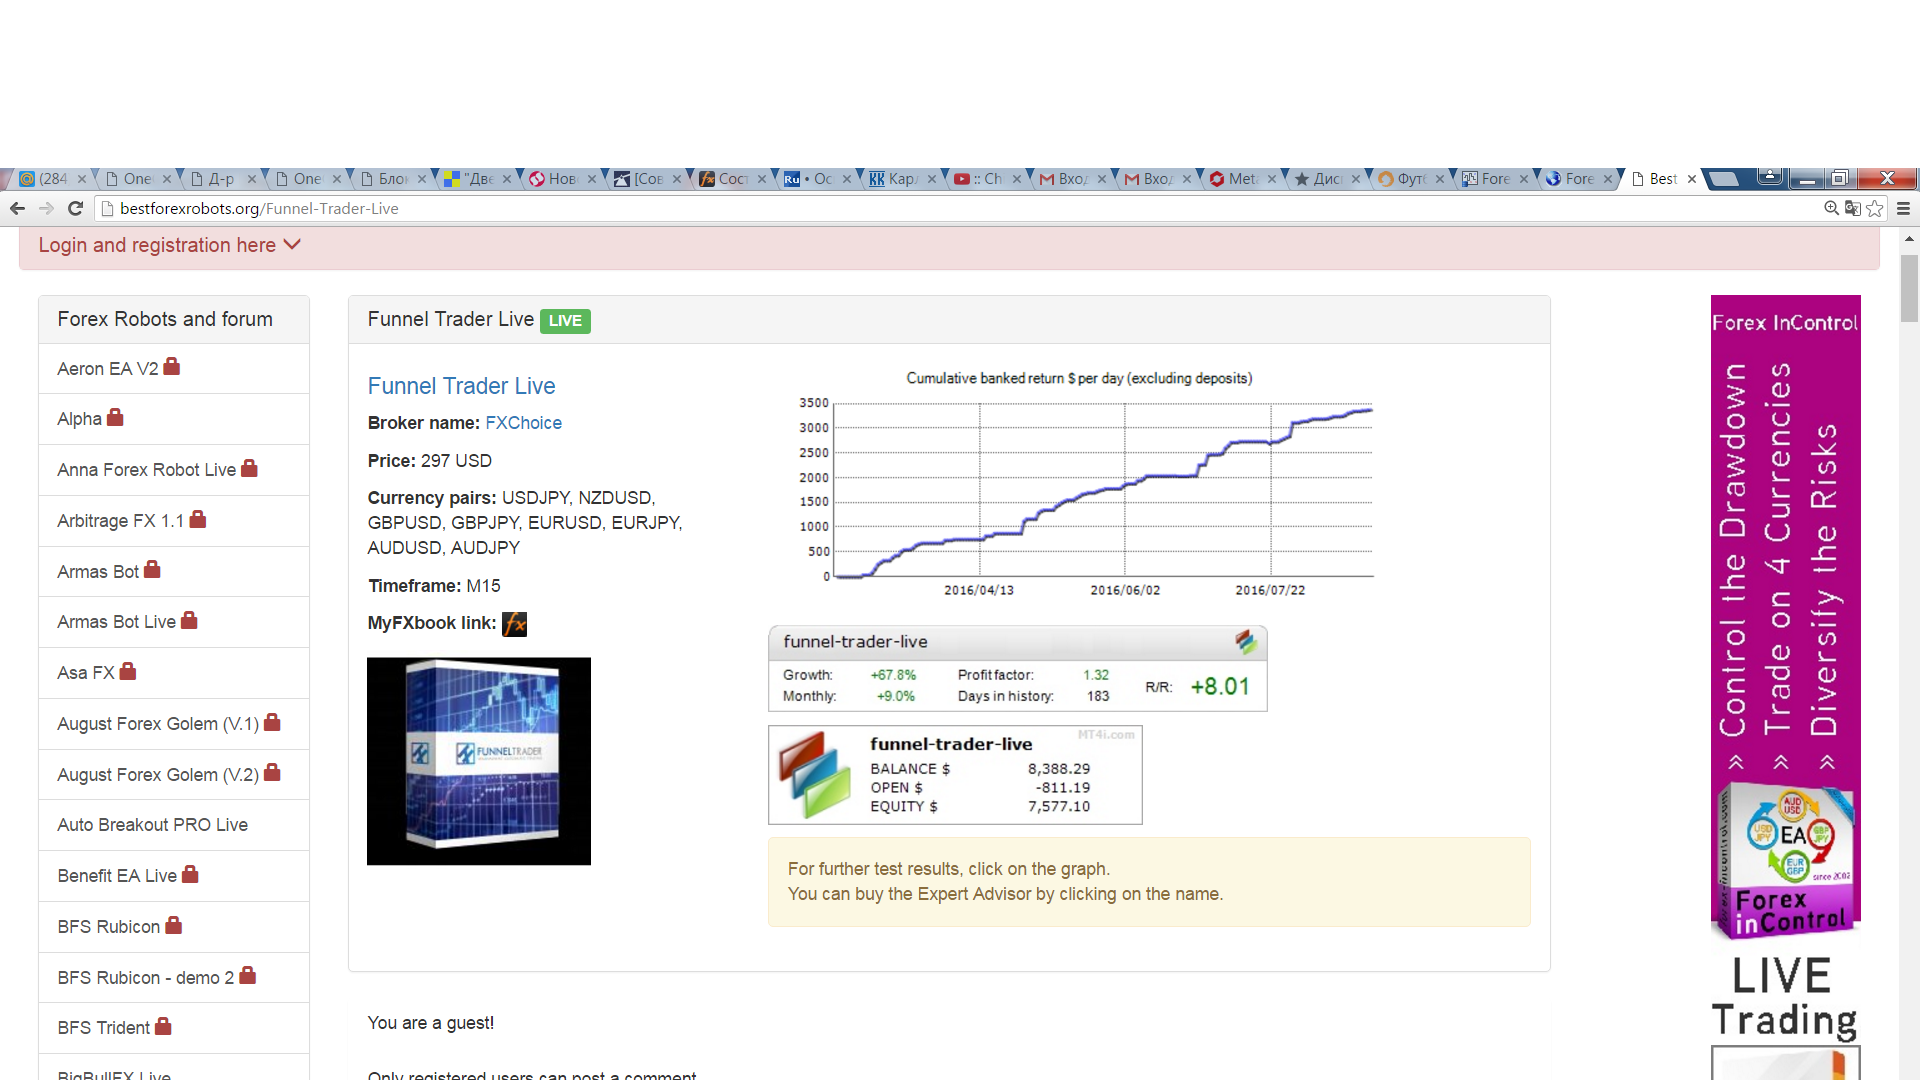The image size is (1920, 1080).
Task: Click the Price: 297 USD text
Action: pos(429,461)
